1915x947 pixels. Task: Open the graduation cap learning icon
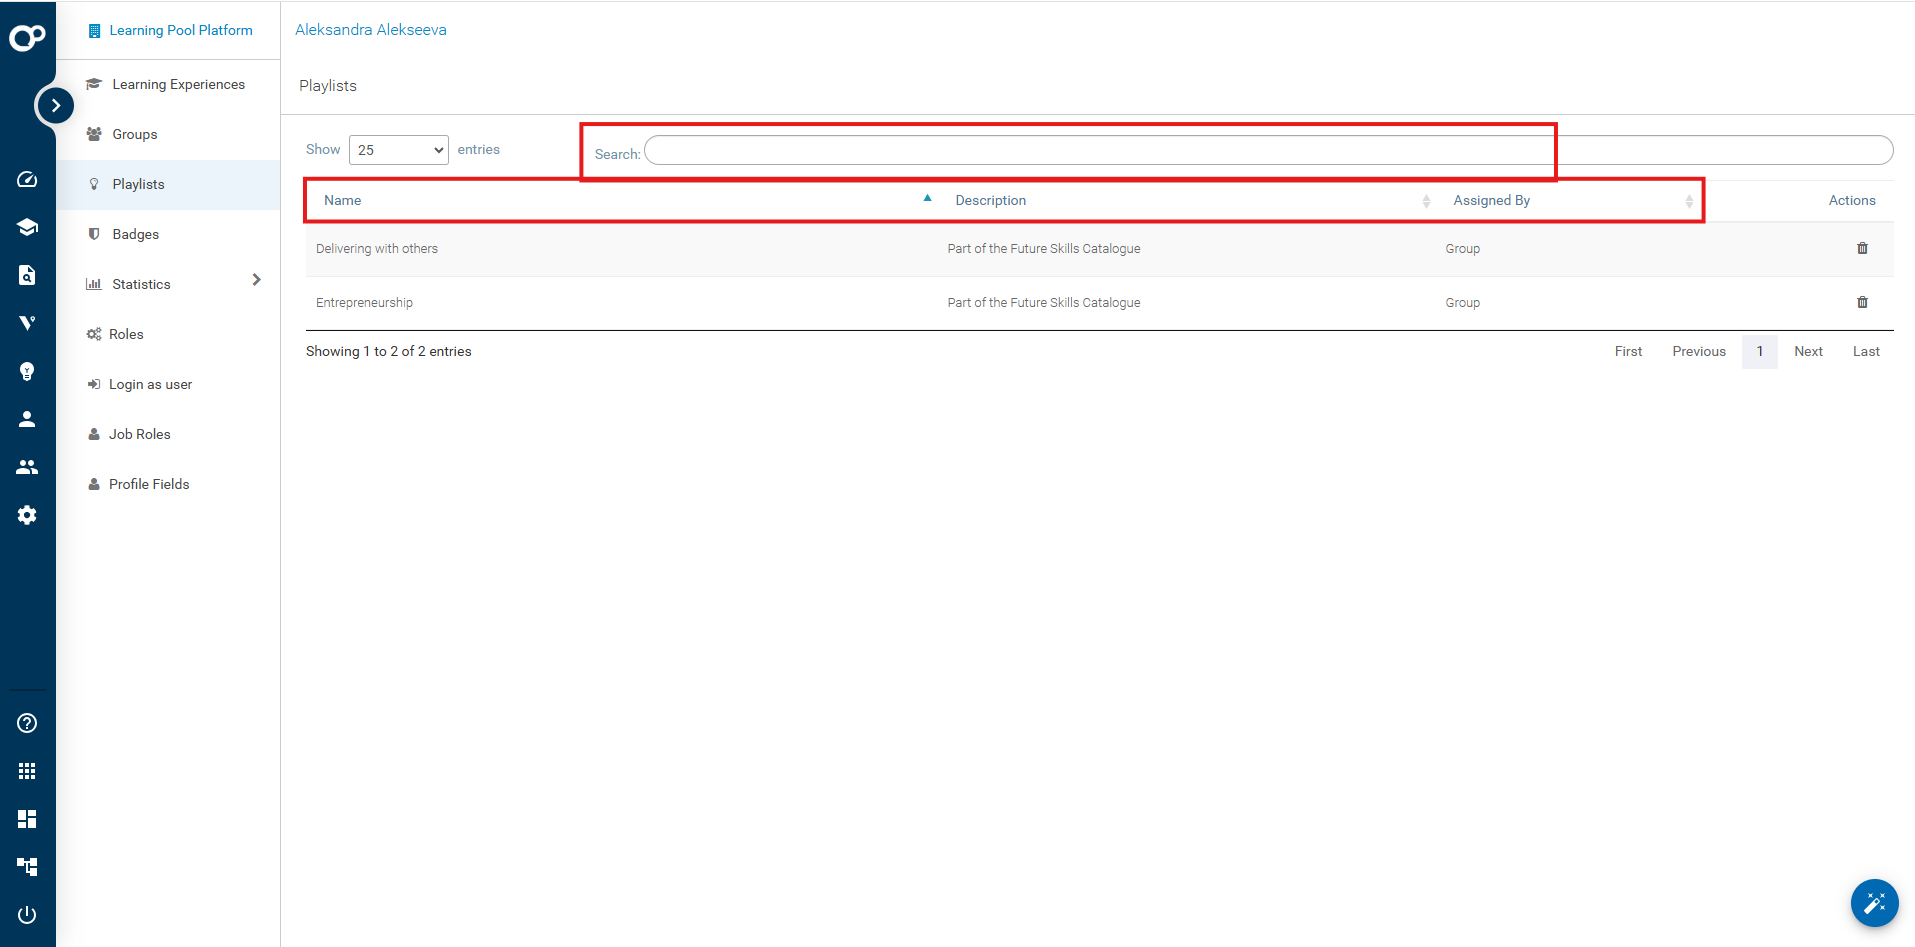click(27, 227)
